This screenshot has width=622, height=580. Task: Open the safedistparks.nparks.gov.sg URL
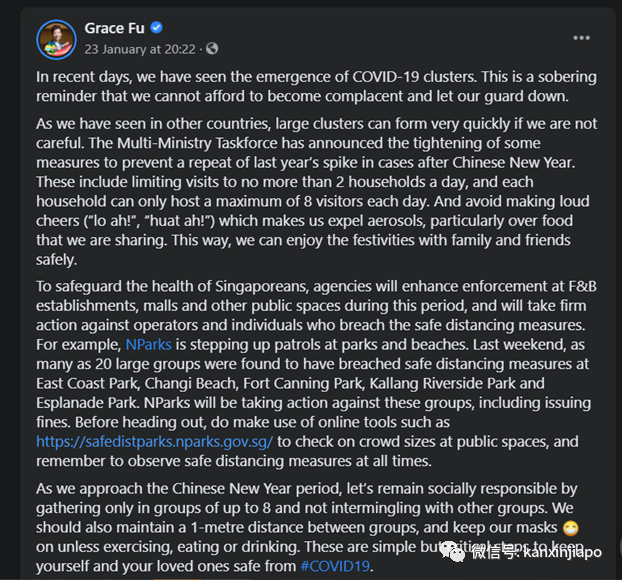pyautogui.click(x=154, y=440)
